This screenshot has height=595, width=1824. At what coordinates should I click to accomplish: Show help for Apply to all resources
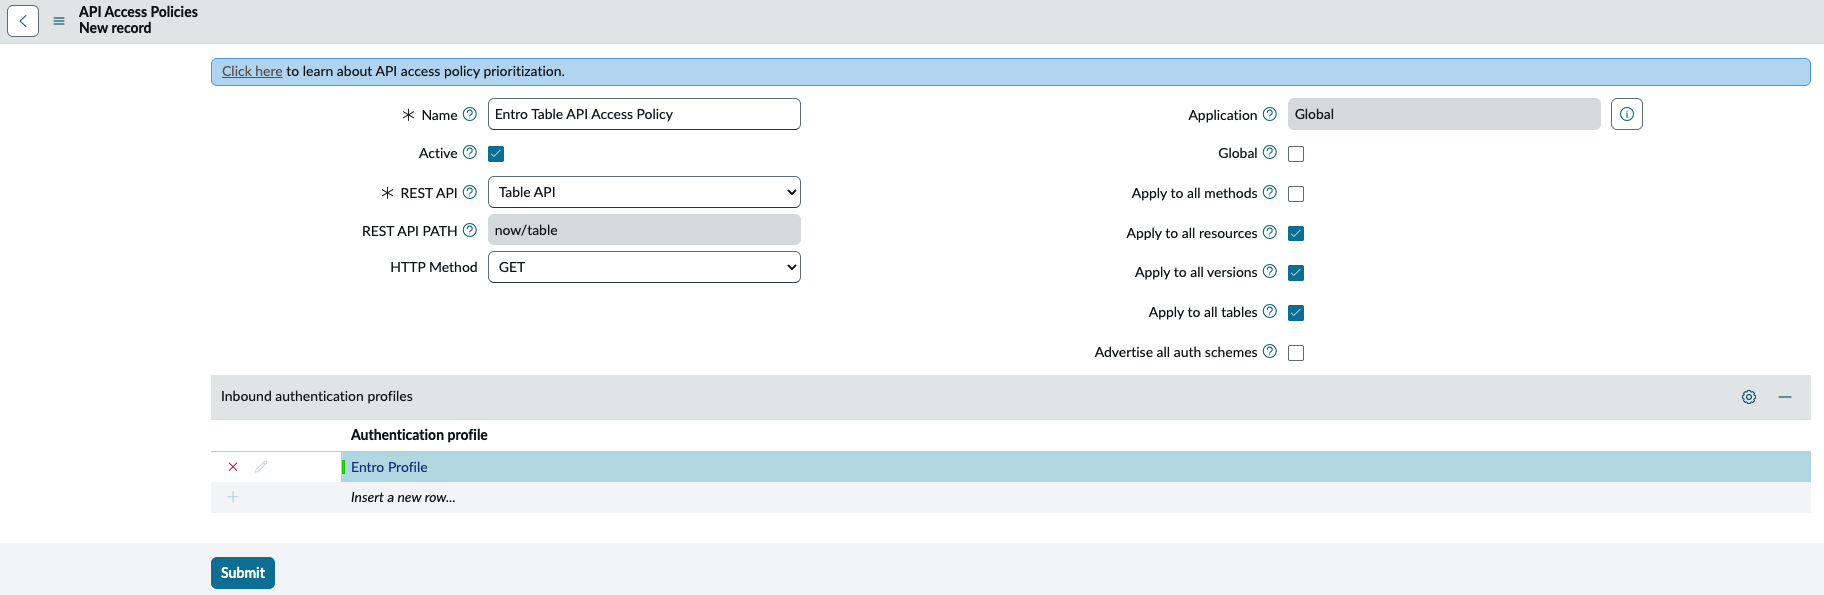pos(1270,232)
